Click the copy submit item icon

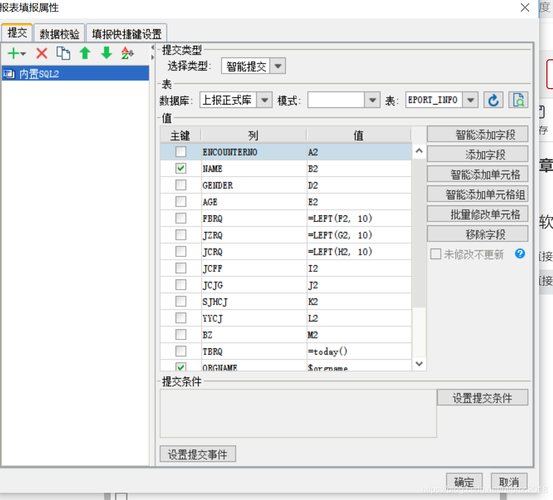pyautogui.click(x=63, y=53)
